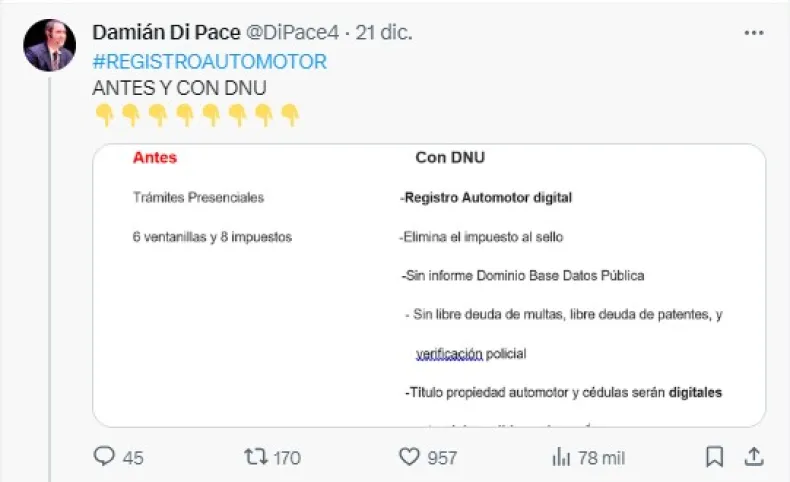Click the repost arrows icon
790x482 pixels.
[256, 457]
